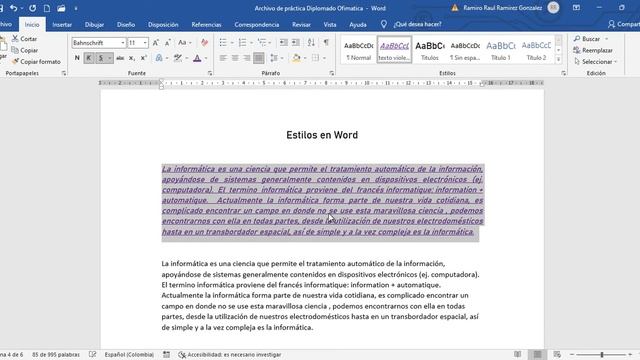
Task: Increase paragraph indent
Action: pyautogui.click(x=296, y=42)
